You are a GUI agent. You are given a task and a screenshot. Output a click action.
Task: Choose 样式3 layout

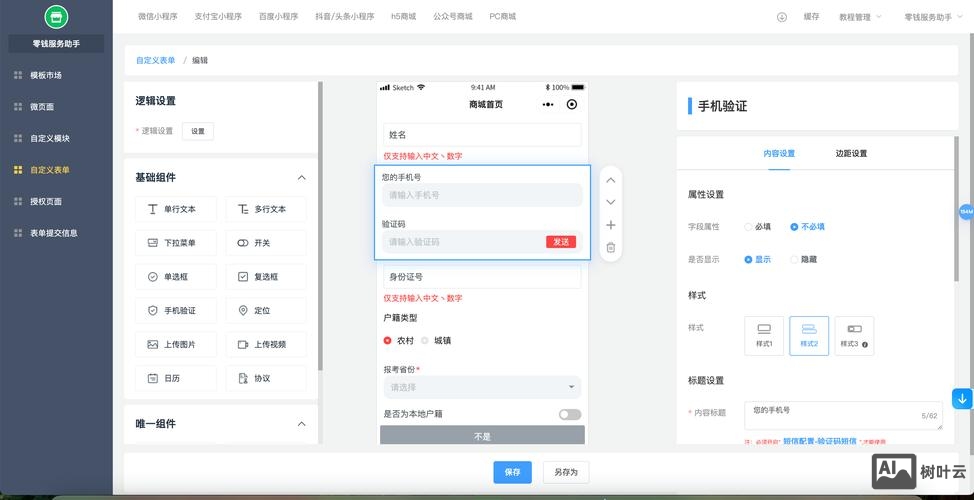[x=854, y=336]
